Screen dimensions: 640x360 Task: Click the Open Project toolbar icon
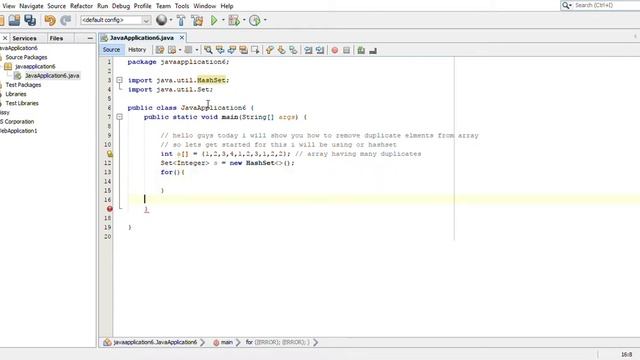pos(14,20)
